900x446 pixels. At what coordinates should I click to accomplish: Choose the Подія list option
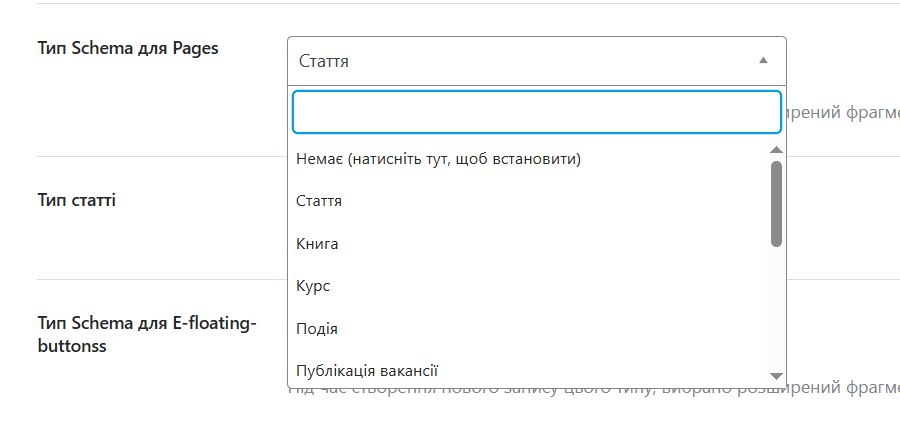point(317,328)
